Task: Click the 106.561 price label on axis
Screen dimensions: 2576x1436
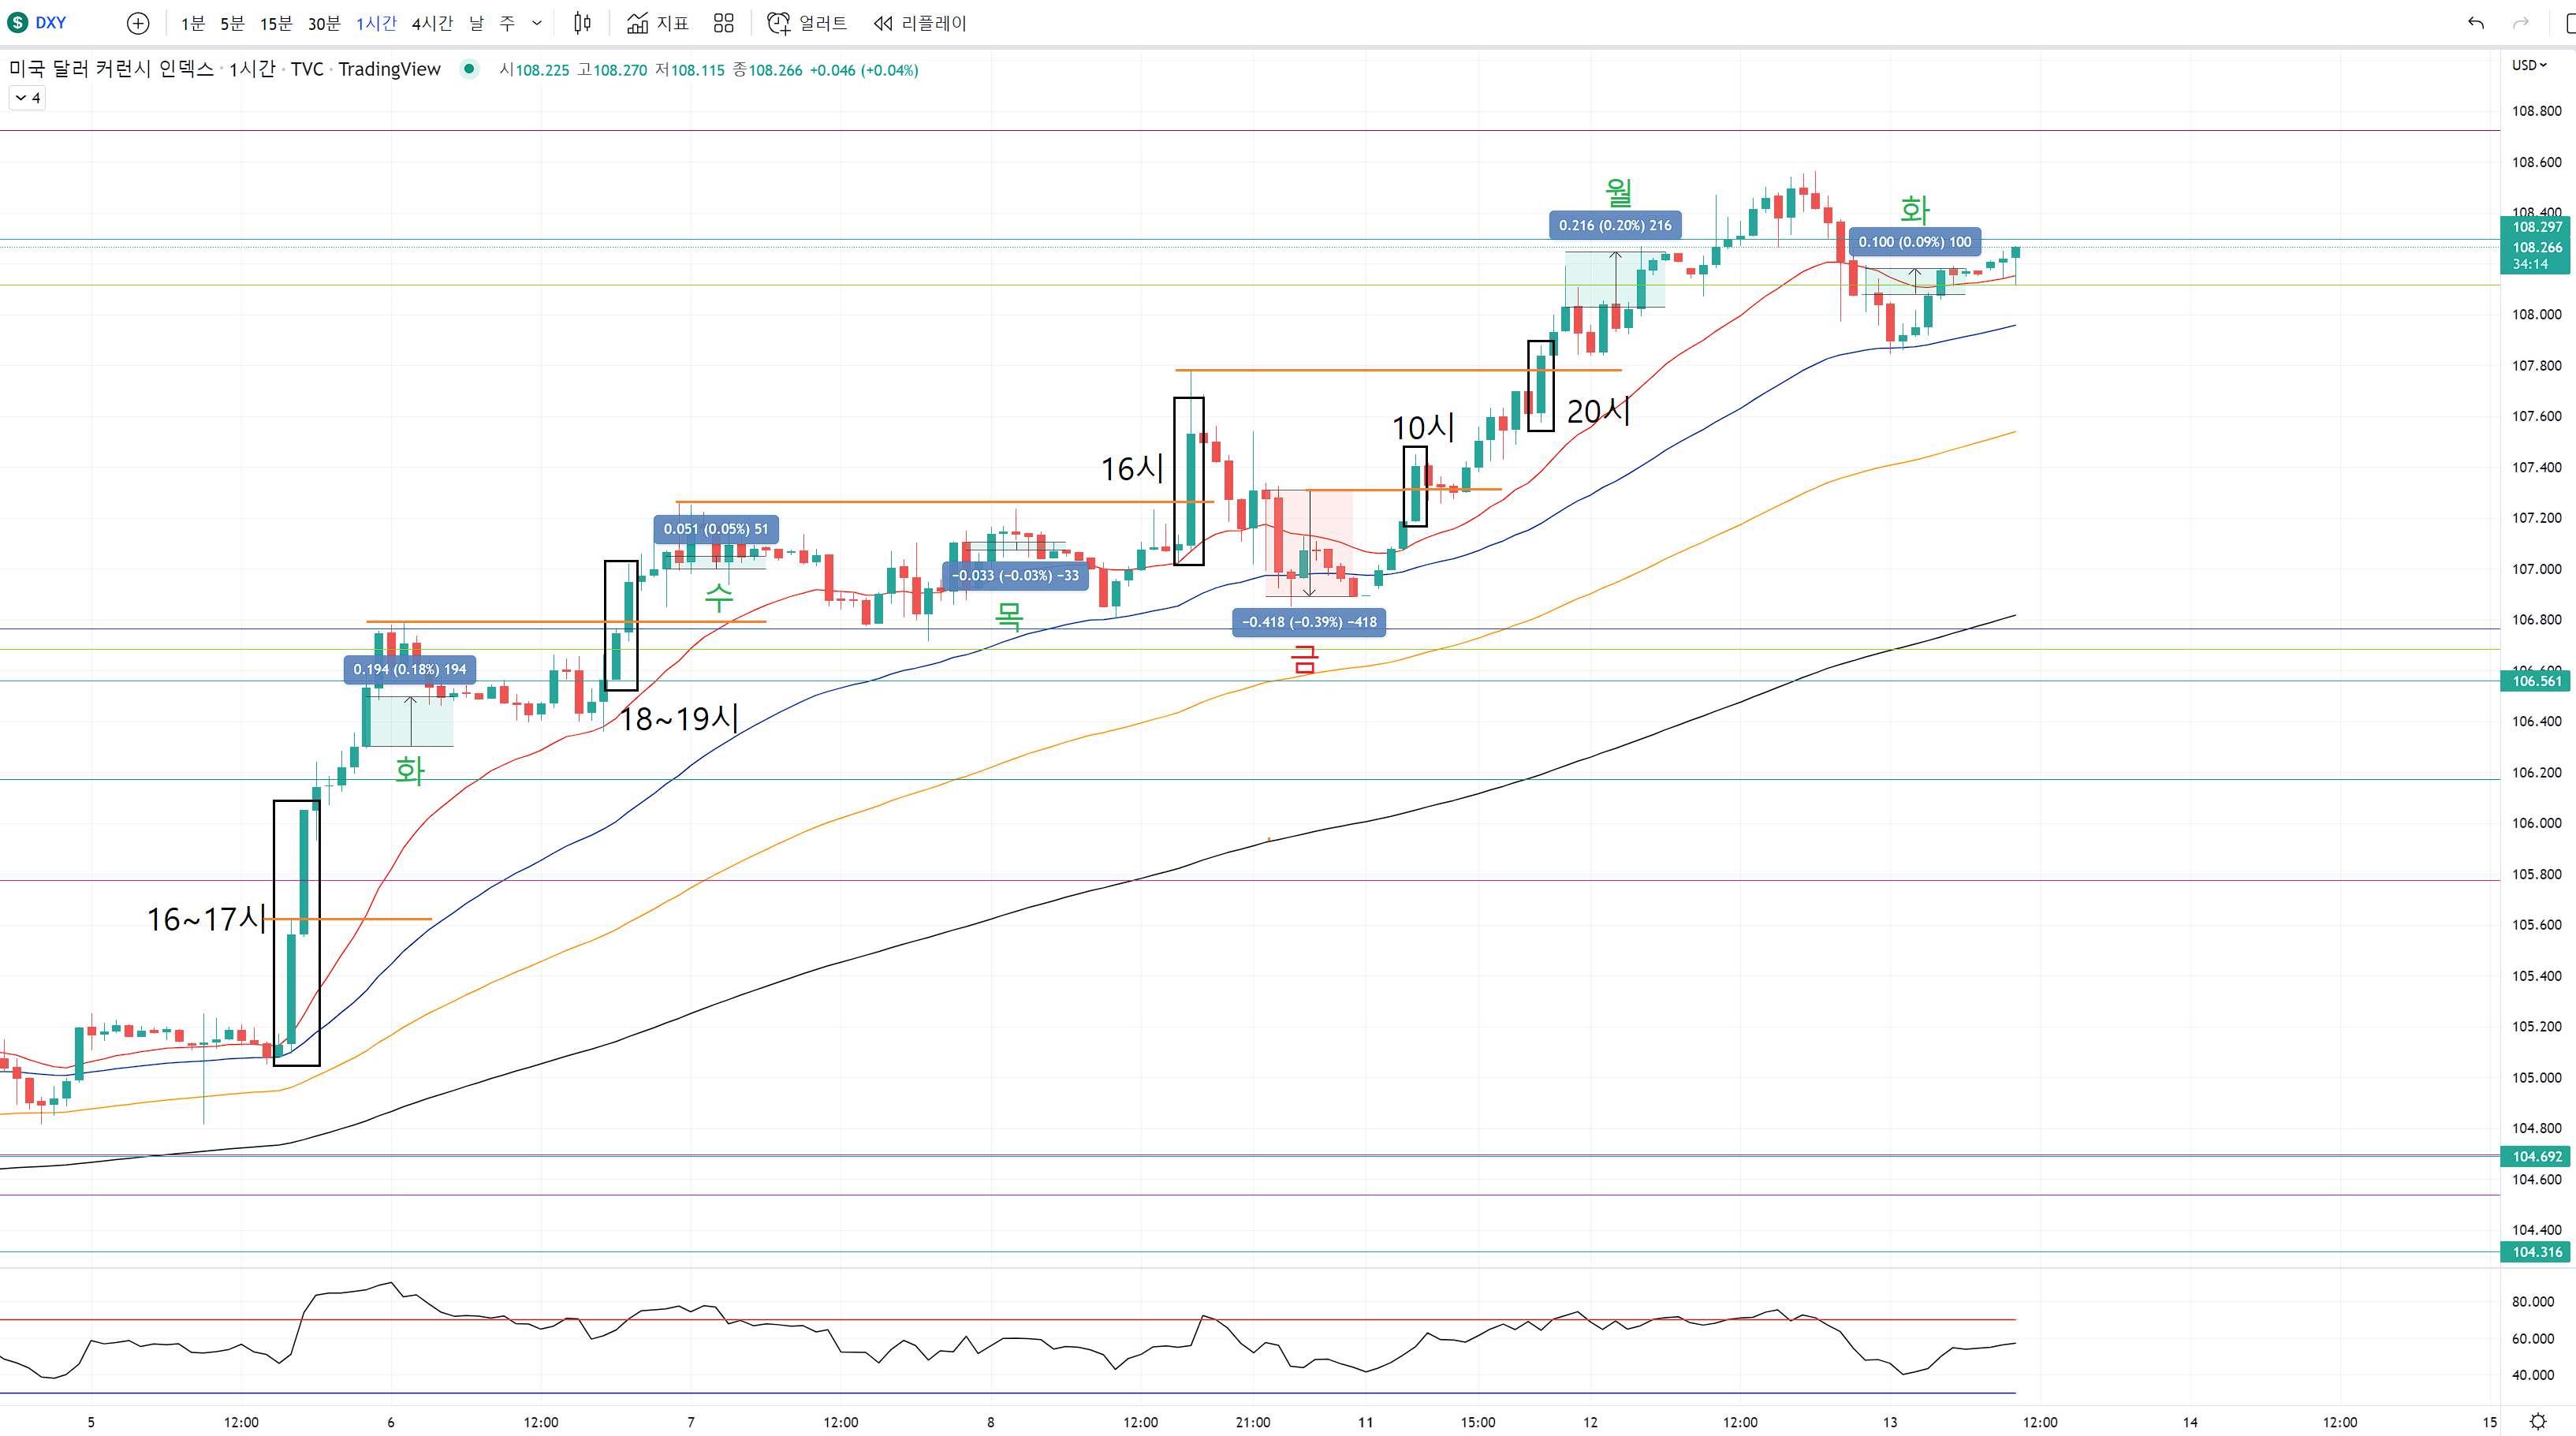Action: point(2537,681)
